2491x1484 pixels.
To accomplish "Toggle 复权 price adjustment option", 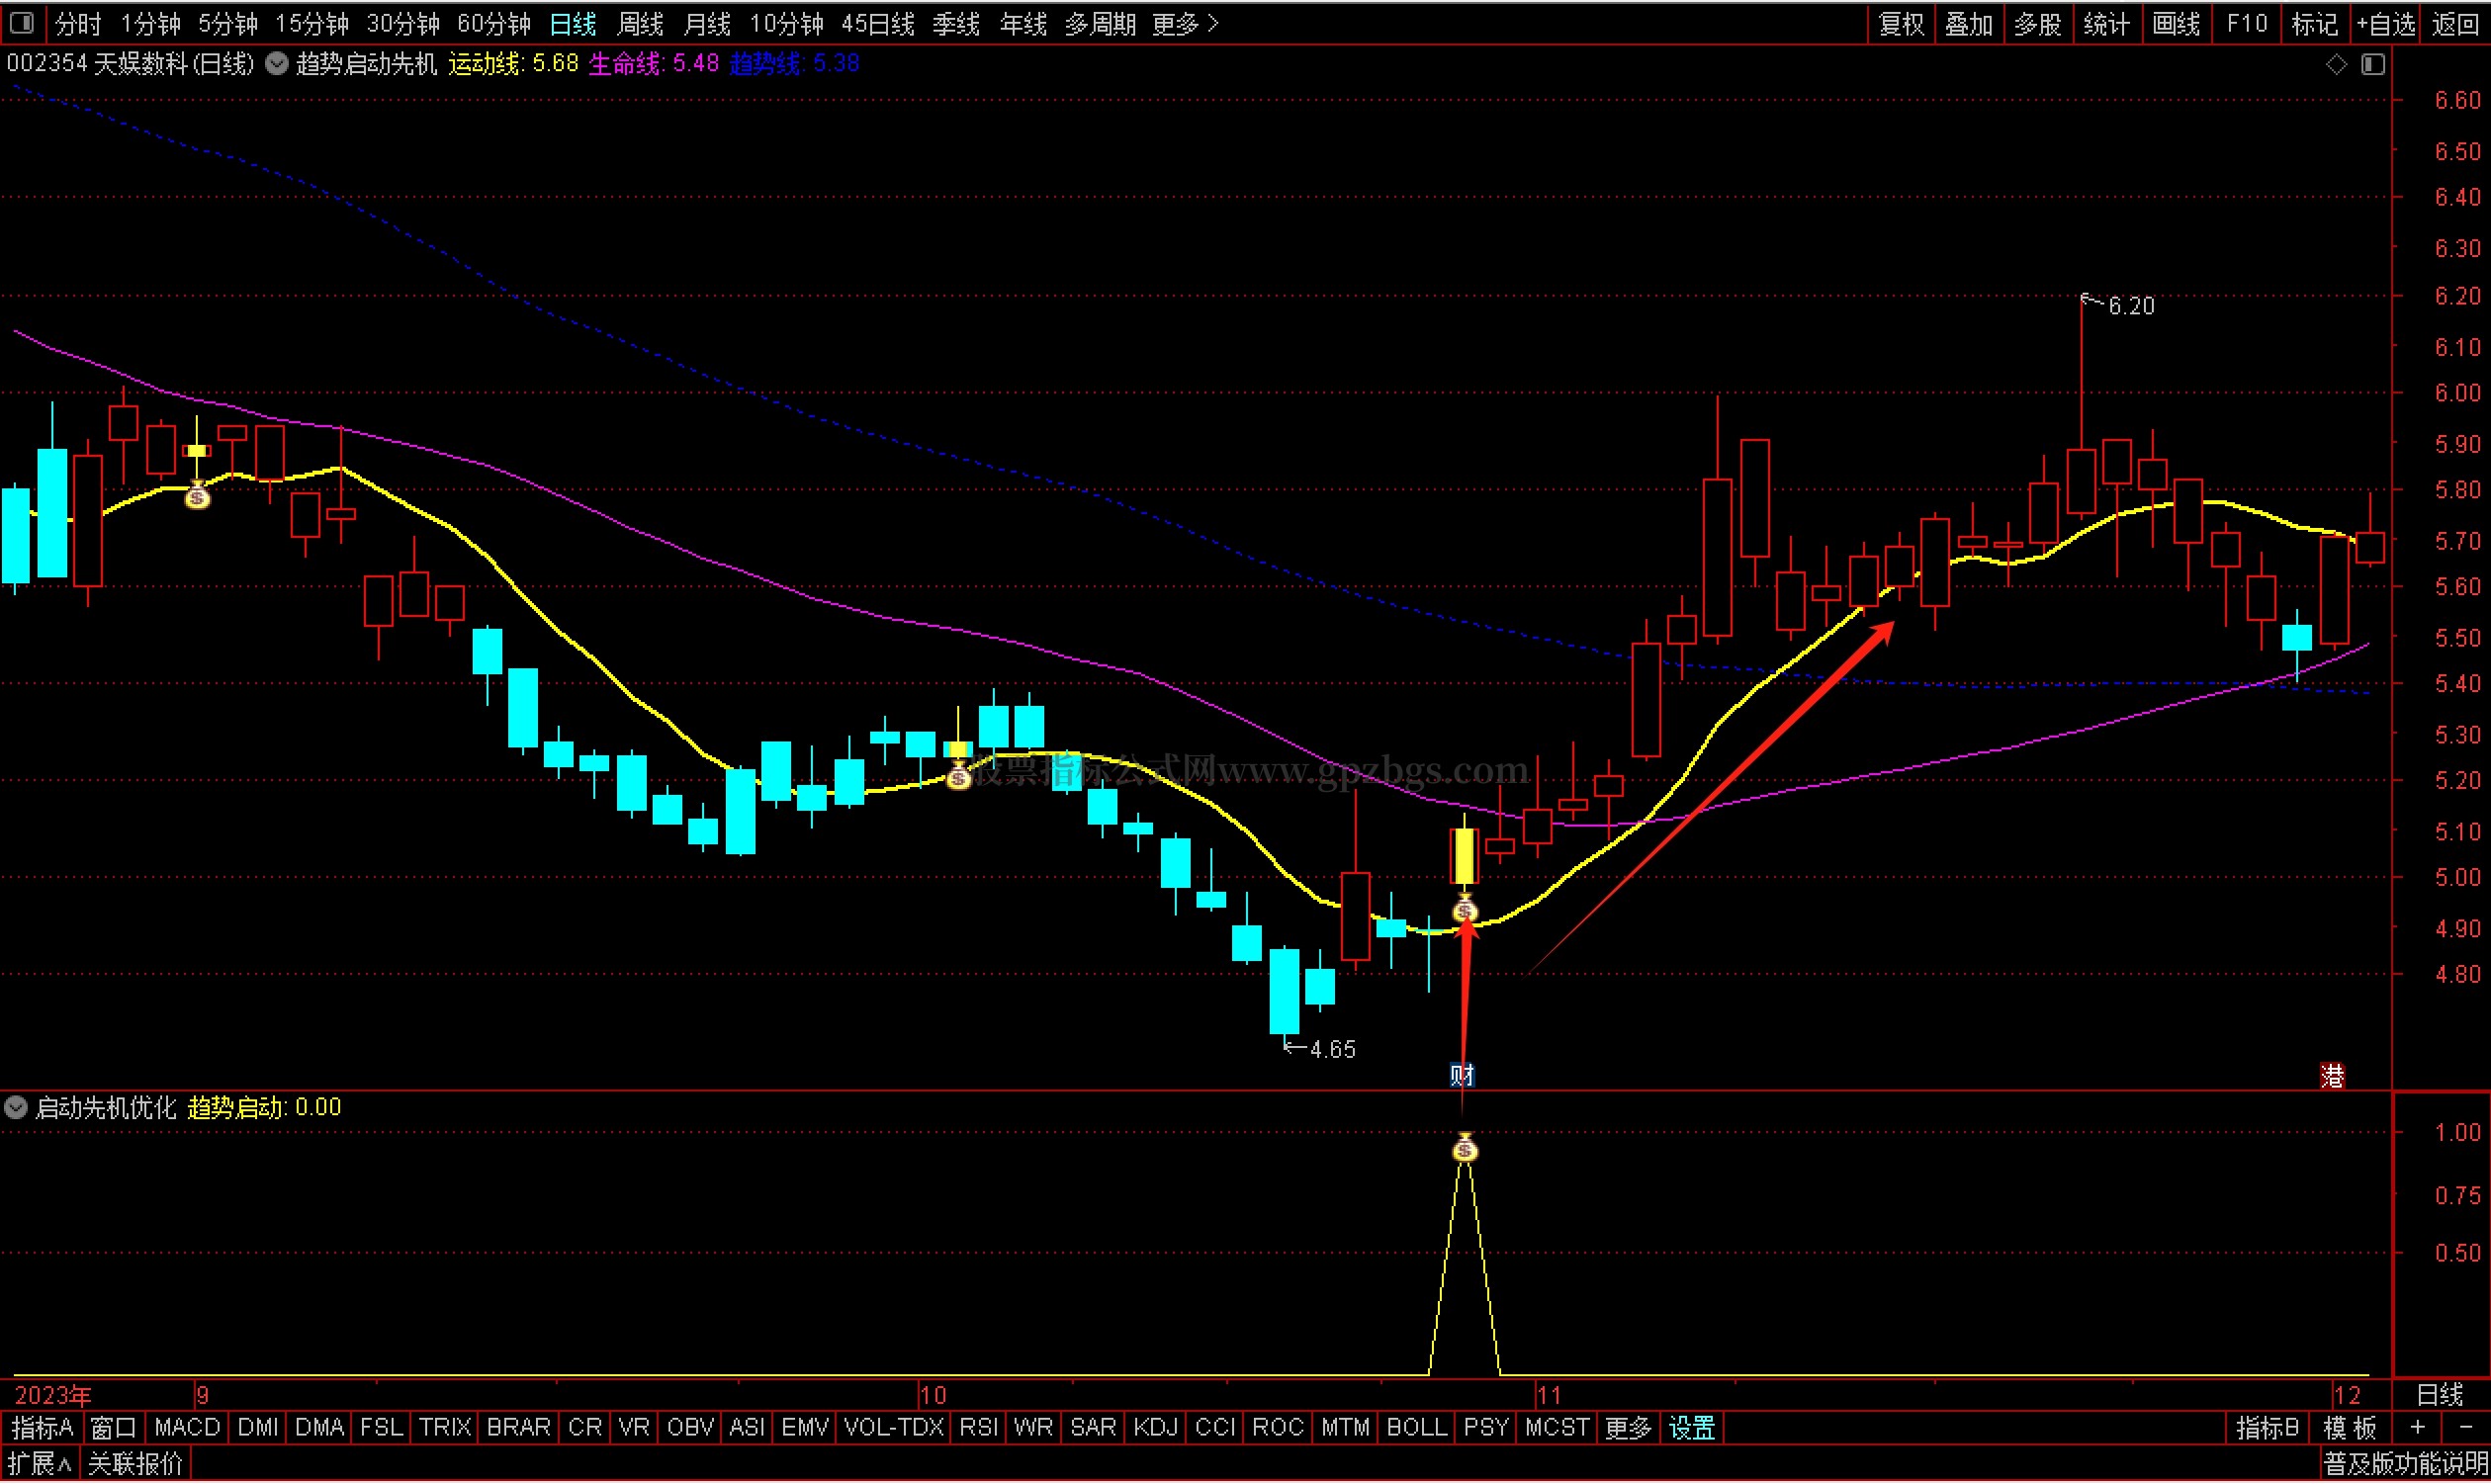I will (x=1901, y=24).
